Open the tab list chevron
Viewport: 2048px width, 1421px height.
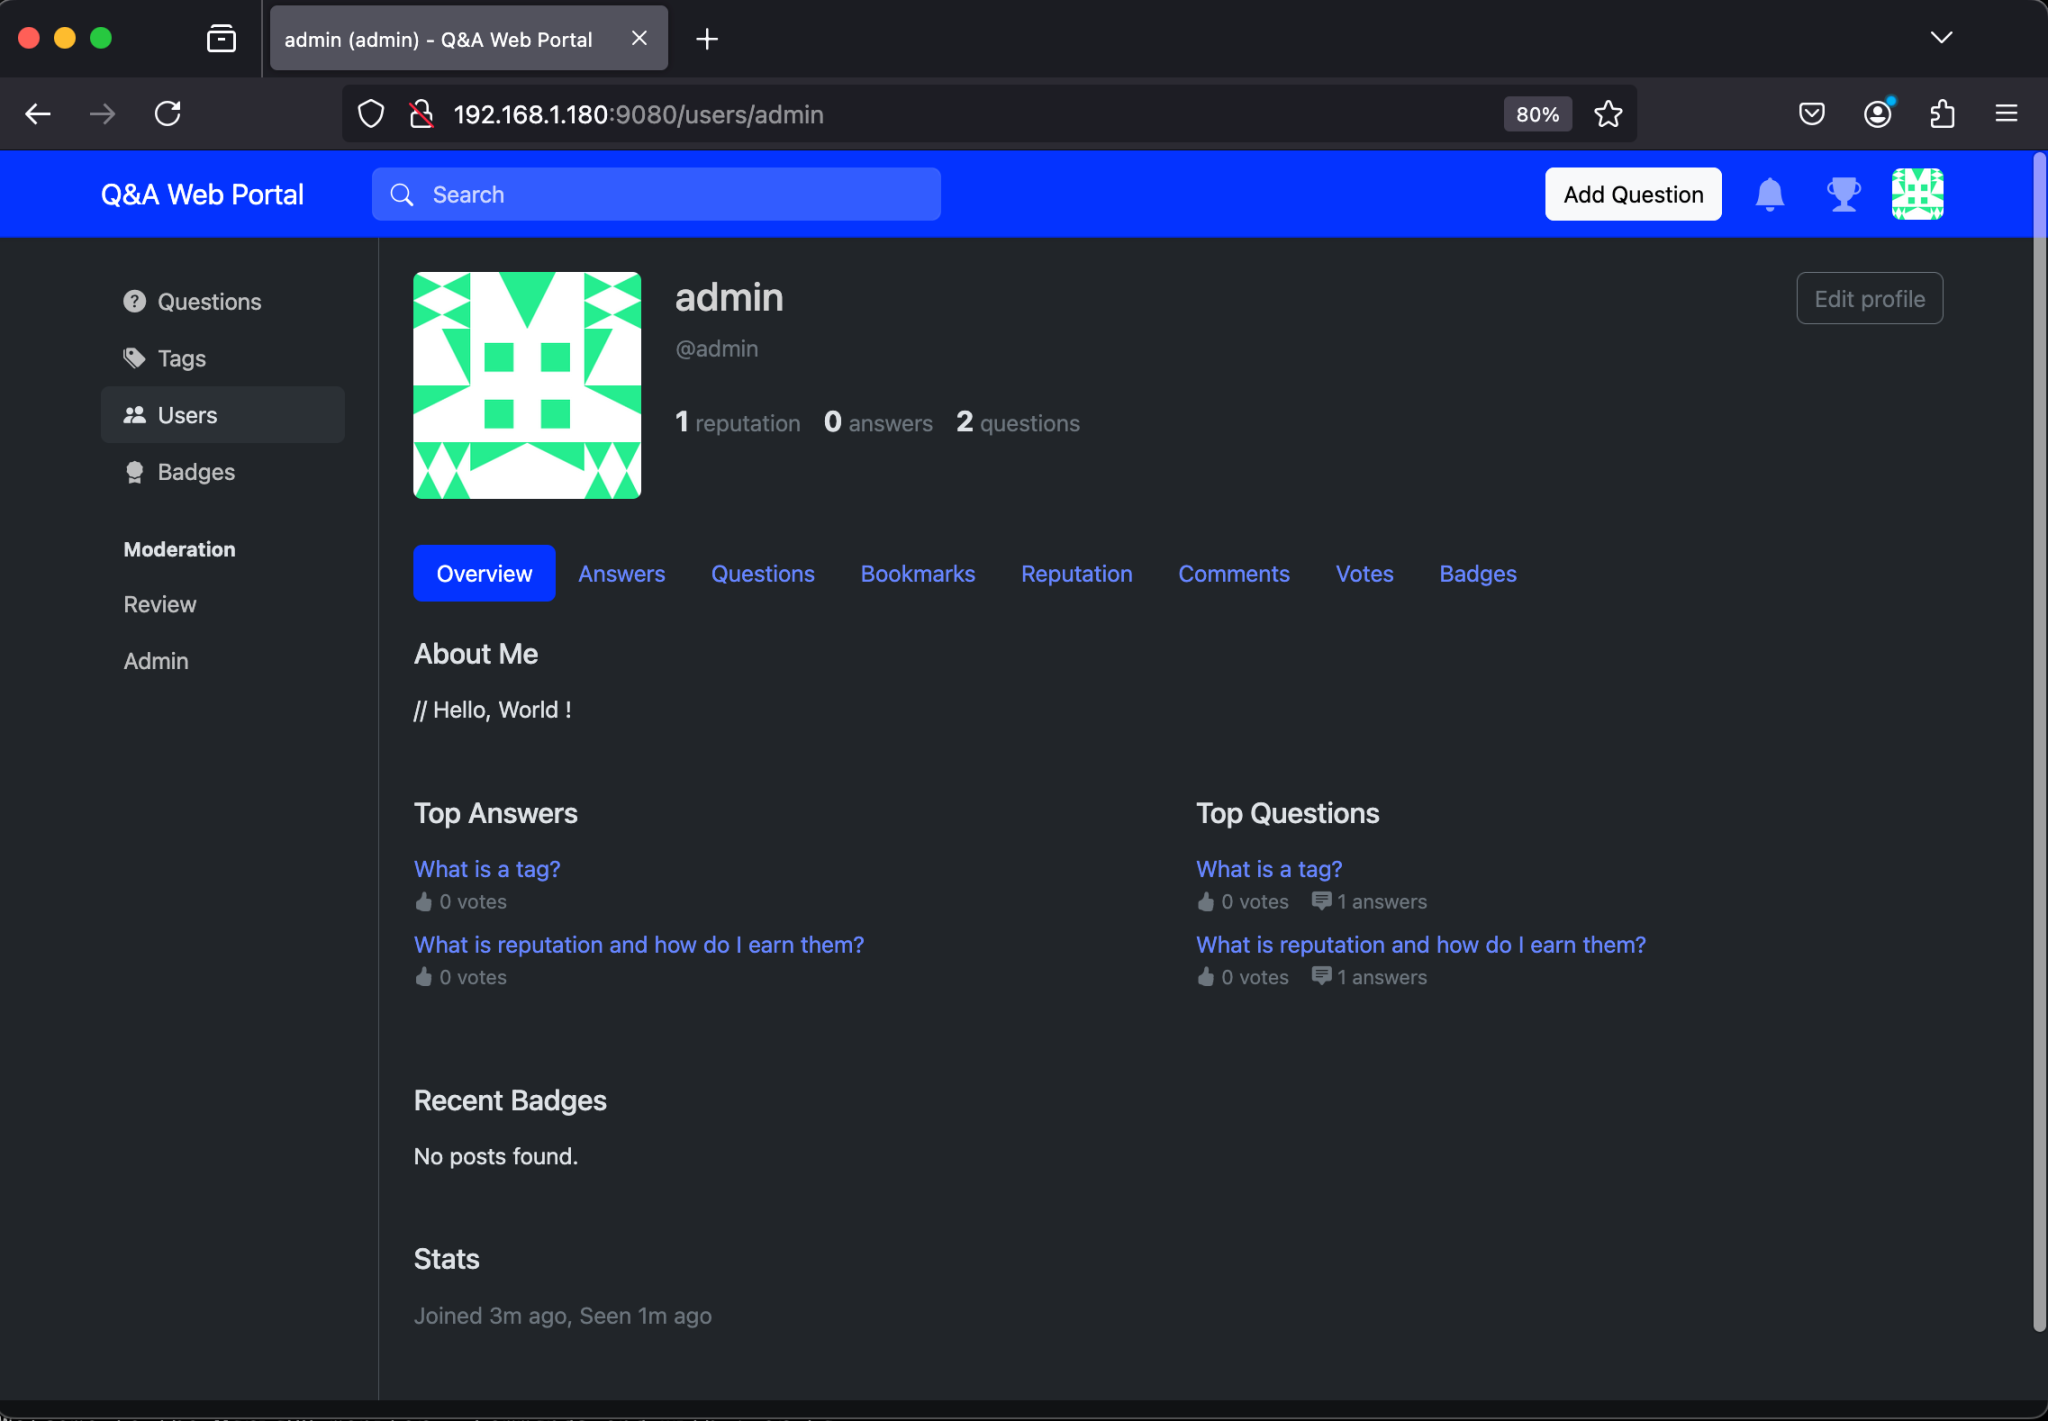point(1941,37)
